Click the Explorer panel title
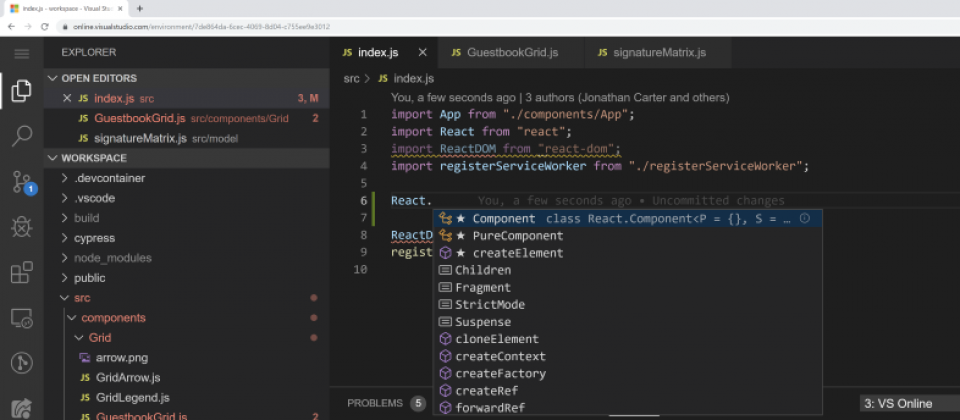 88,53
